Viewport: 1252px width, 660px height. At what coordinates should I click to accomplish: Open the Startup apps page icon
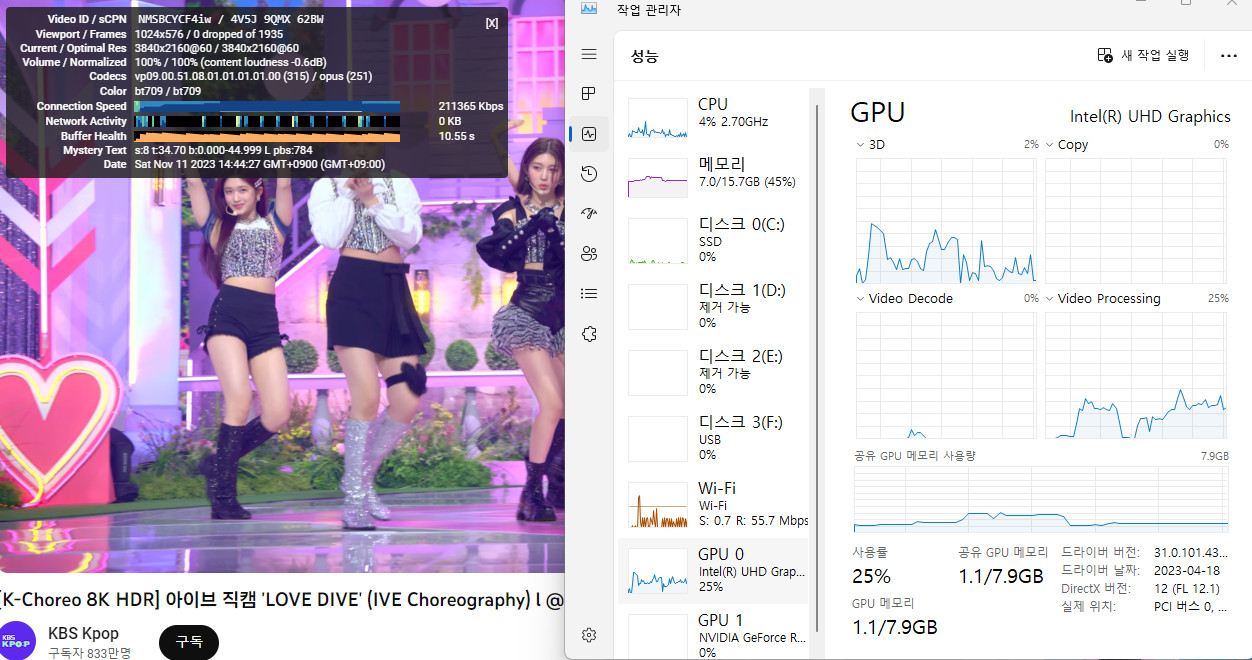(x=589, y=213)
